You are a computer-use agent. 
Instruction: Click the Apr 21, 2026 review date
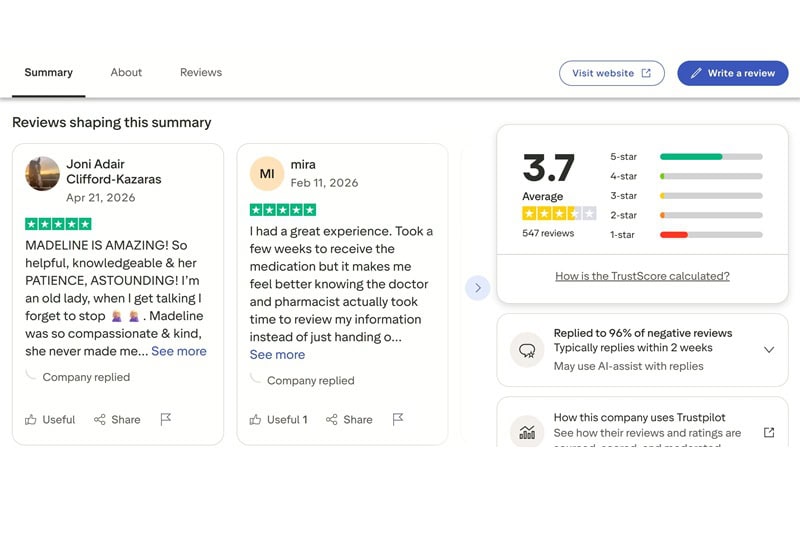coord(101,197)
